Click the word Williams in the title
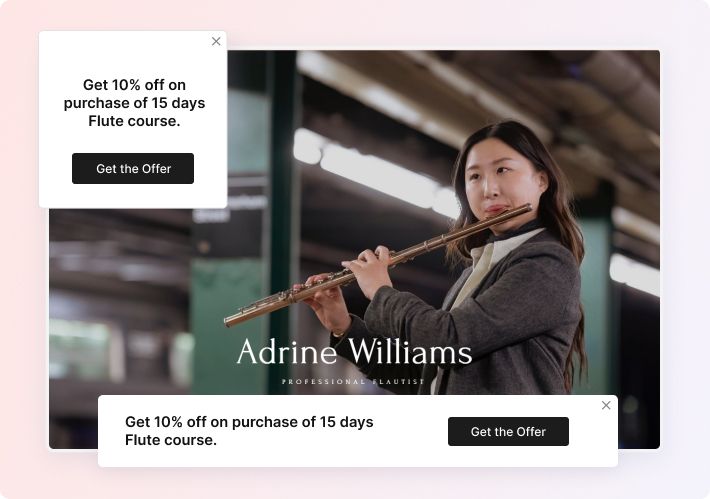Viewport: 710px width, 499px height. coord(410,351)
